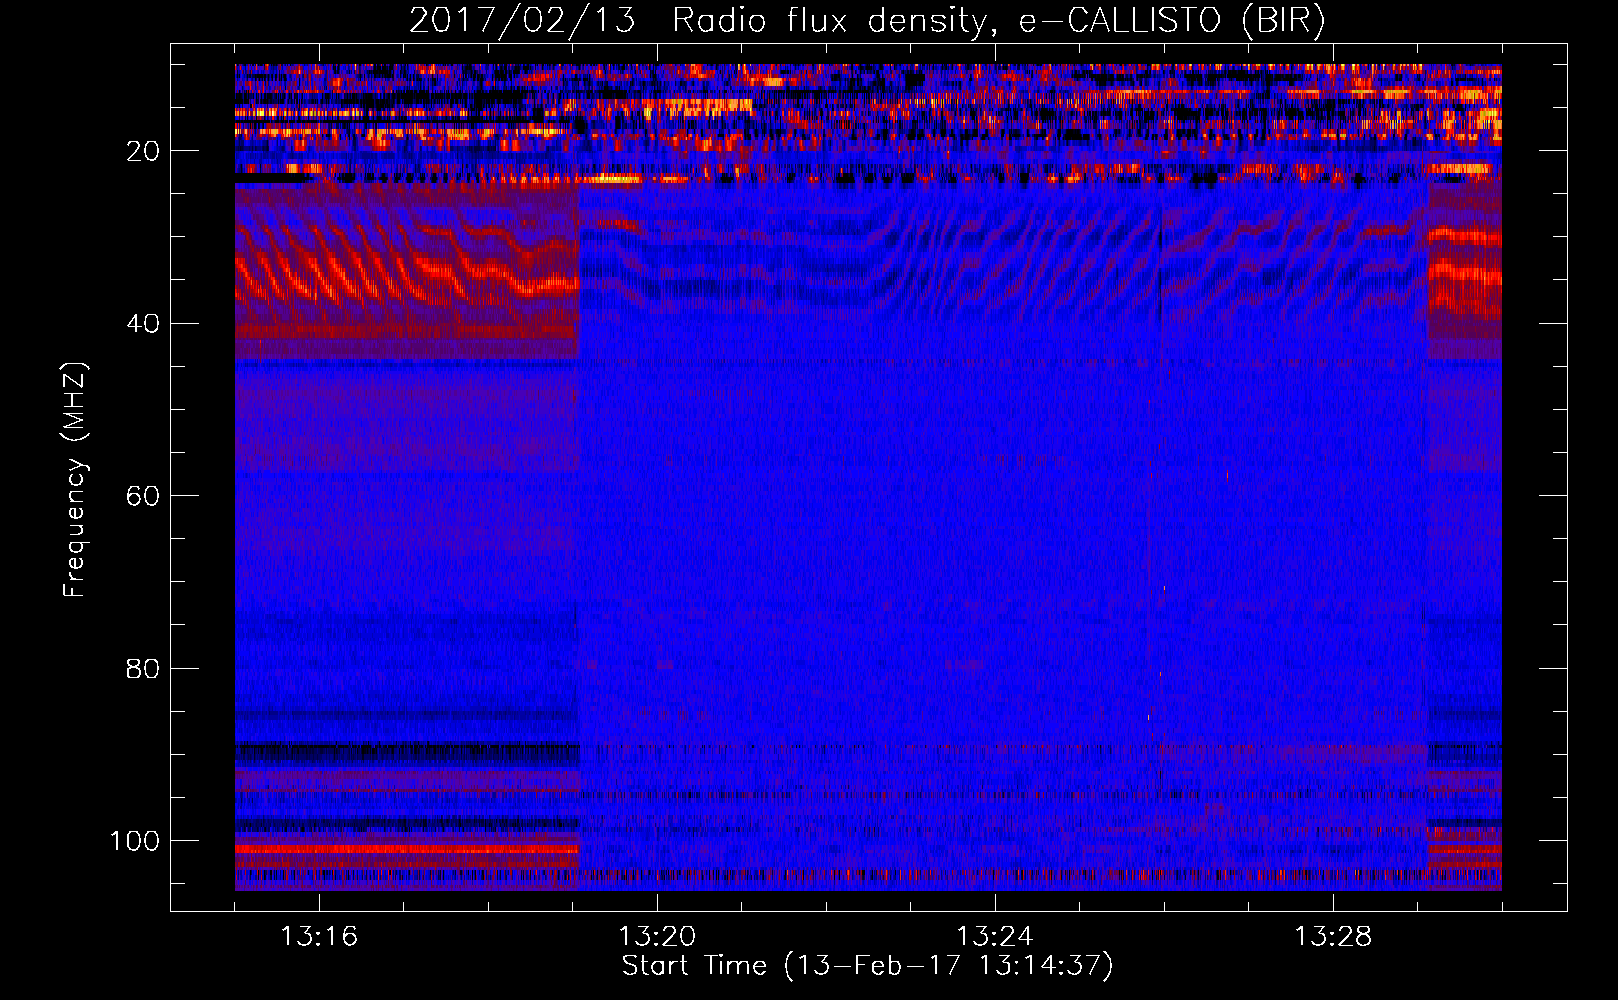Select the 13:28 time tick label
Screen dimensions: 1618x1000
pos(1333,936)
